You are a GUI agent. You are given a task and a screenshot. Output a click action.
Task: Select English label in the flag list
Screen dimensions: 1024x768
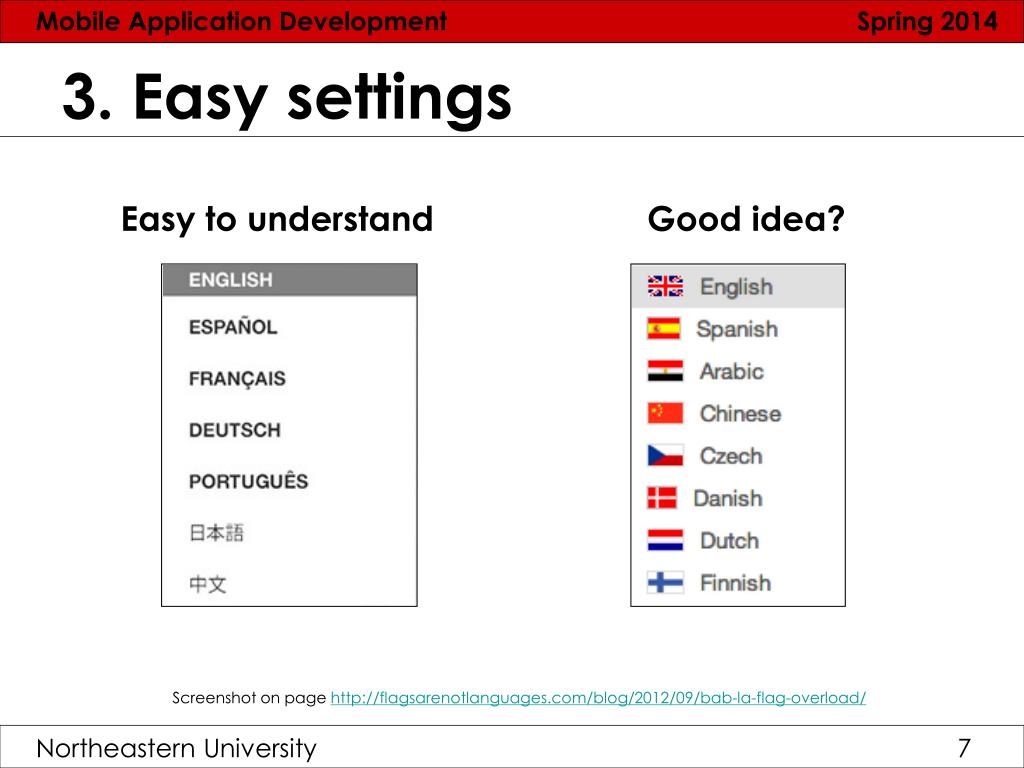[736, 287]
